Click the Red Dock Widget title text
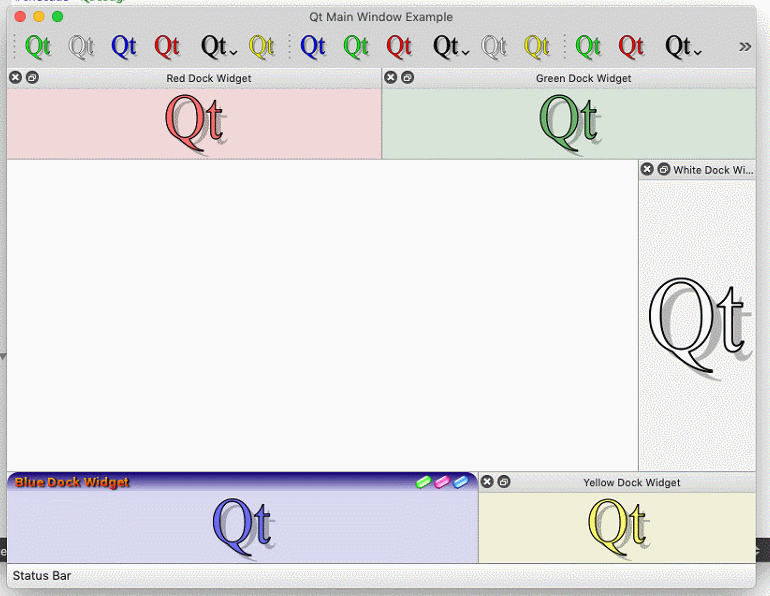Image resolution: width=770 pixels, height=596 pixels. point(209,79)
